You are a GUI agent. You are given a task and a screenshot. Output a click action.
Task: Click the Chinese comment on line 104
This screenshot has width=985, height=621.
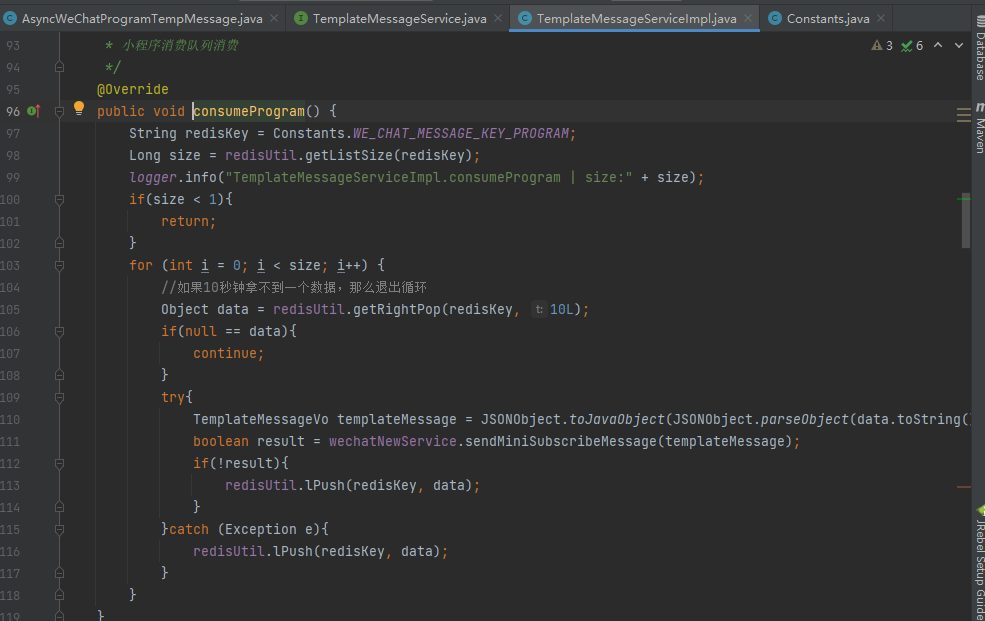pos(294,288)
